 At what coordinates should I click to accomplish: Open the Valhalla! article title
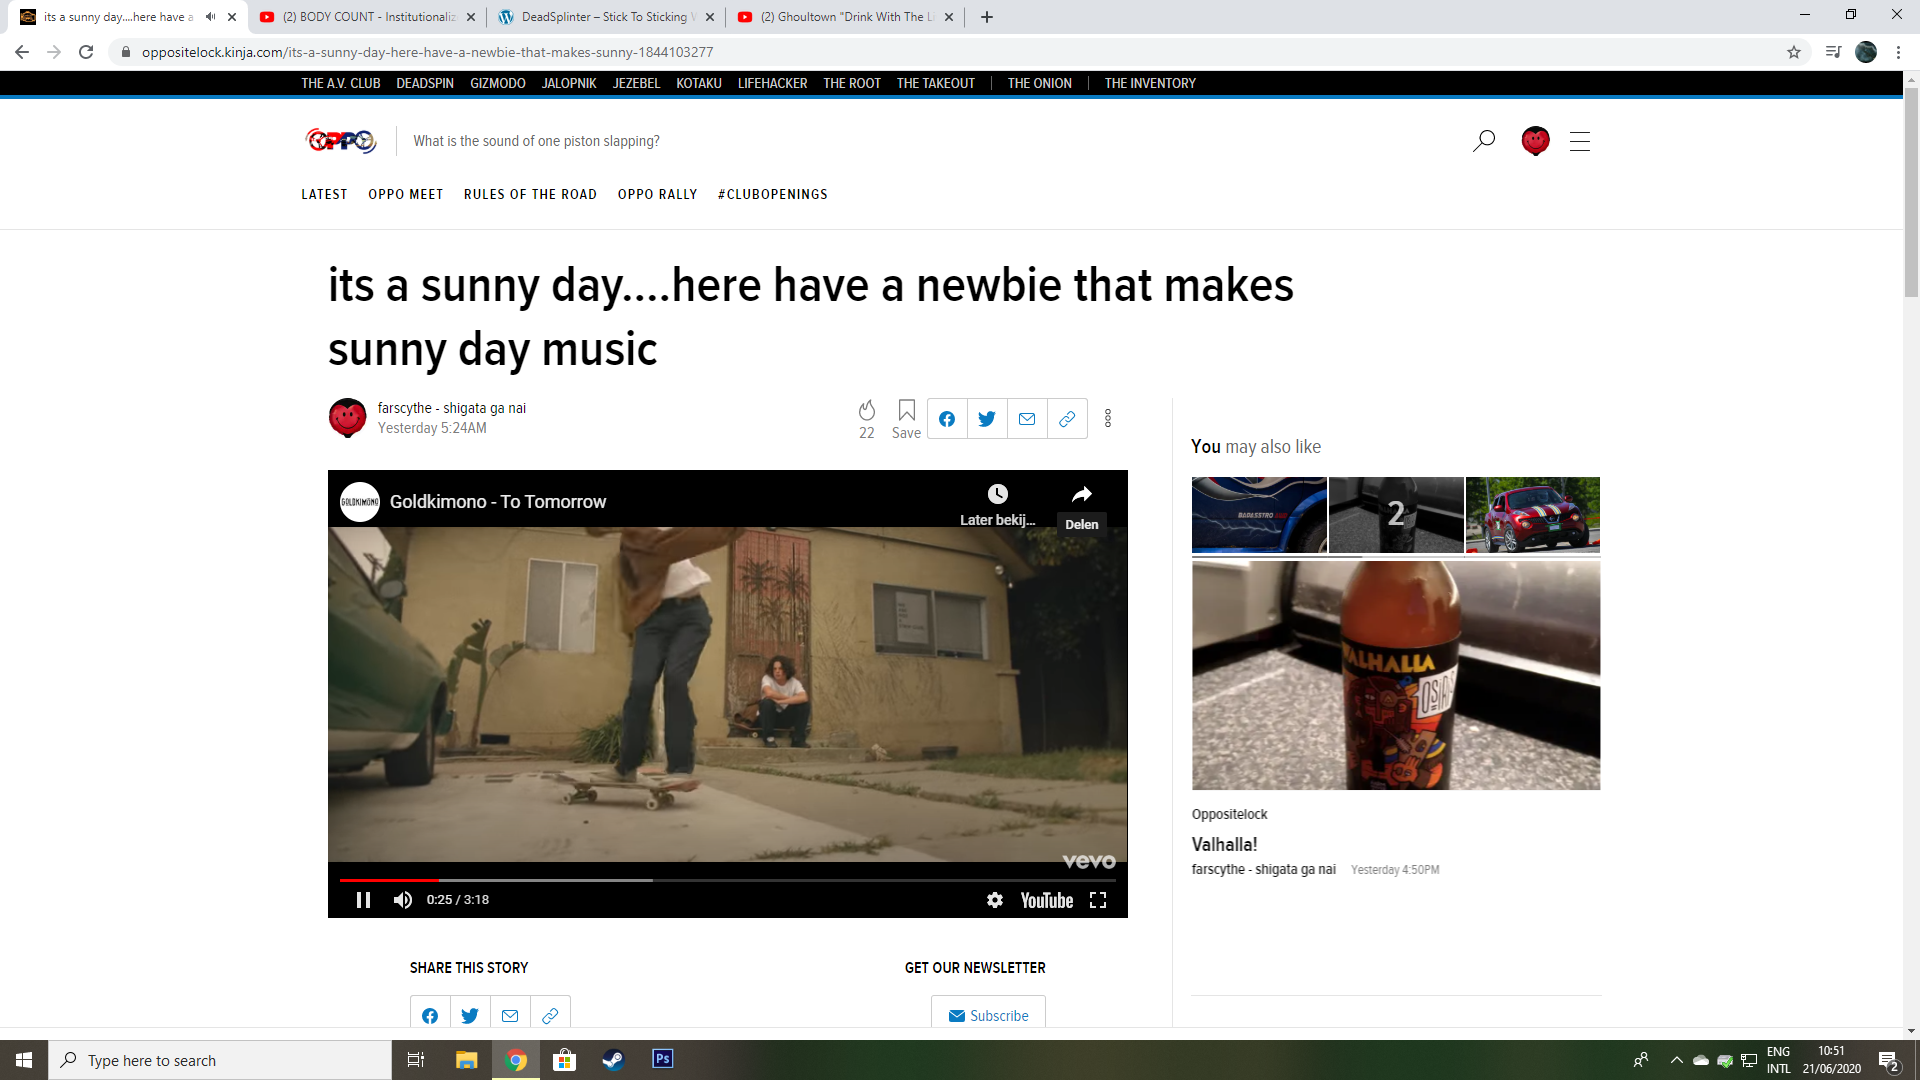pyautogui.click(x=1225, y=844)
